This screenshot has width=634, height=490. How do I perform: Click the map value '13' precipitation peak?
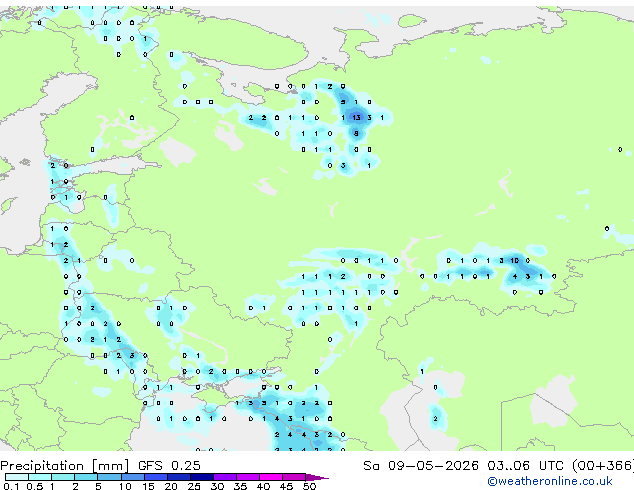[x=356, y=118]
